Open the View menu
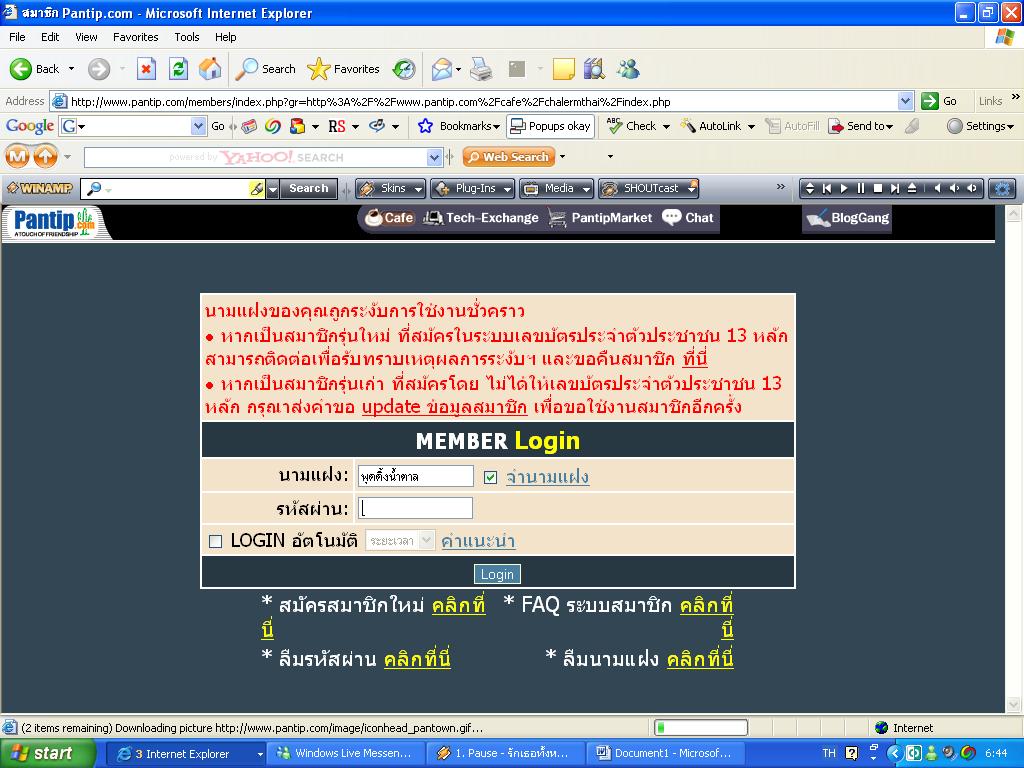The height and width of the screenshot is (768, 1024). point(86,37)
